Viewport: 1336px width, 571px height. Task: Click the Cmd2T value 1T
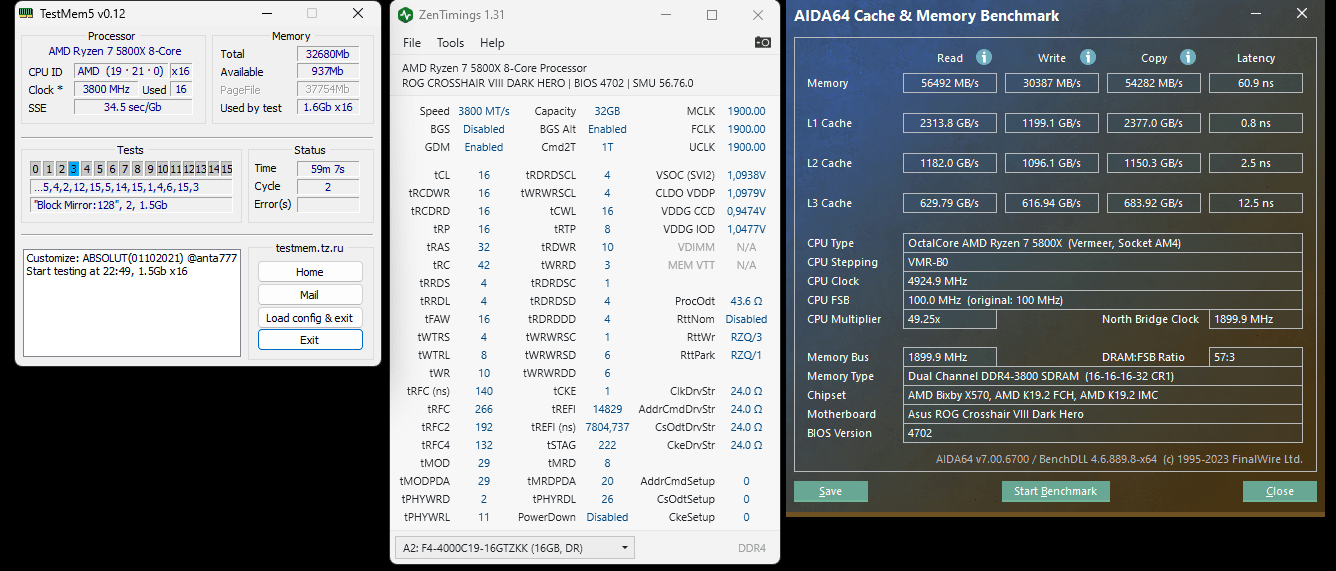pyautogui.click(x=607, y=147)
